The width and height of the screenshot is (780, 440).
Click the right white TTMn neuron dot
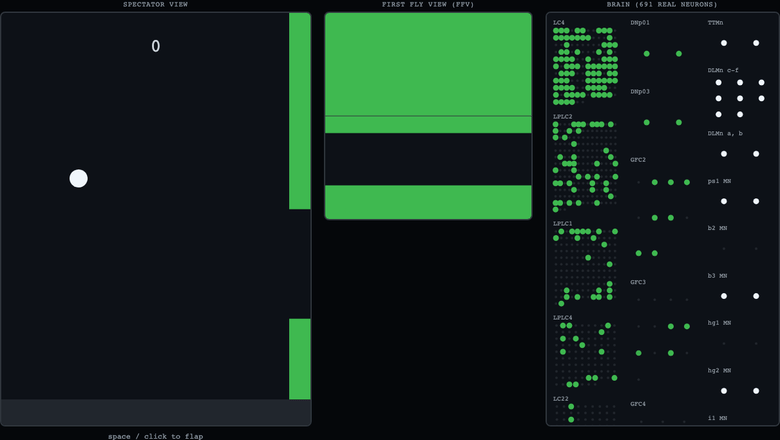click(756, 43)
